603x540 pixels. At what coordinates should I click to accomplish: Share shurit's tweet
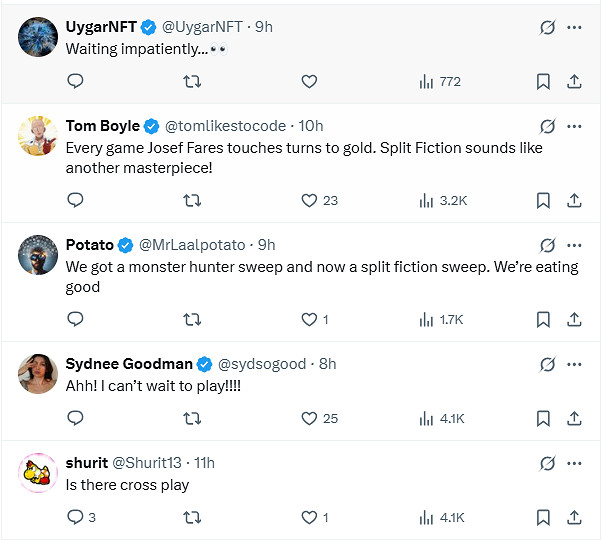[x=574, y=517]
